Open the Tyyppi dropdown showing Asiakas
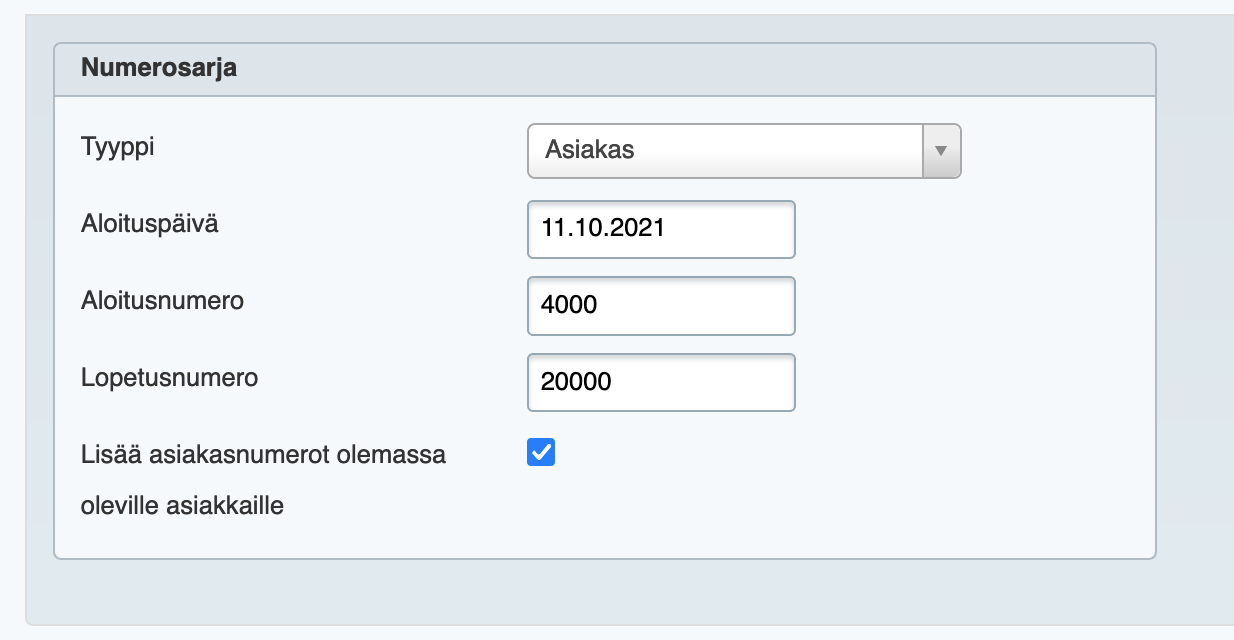The image size is (1234, 640). 744,151
